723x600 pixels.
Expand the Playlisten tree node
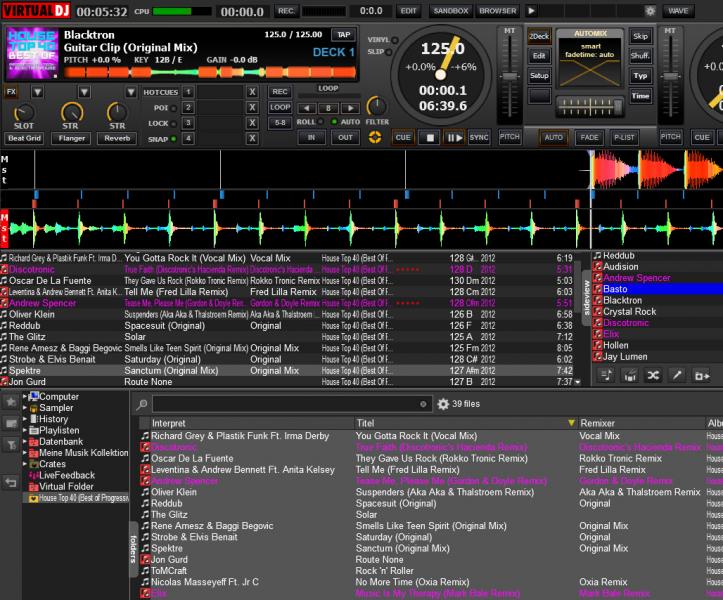[x=24, y=430]
